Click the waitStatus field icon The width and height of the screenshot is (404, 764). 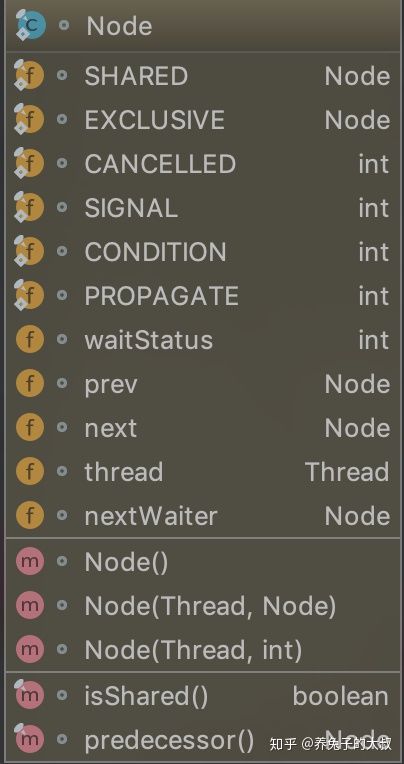[30, 340]
